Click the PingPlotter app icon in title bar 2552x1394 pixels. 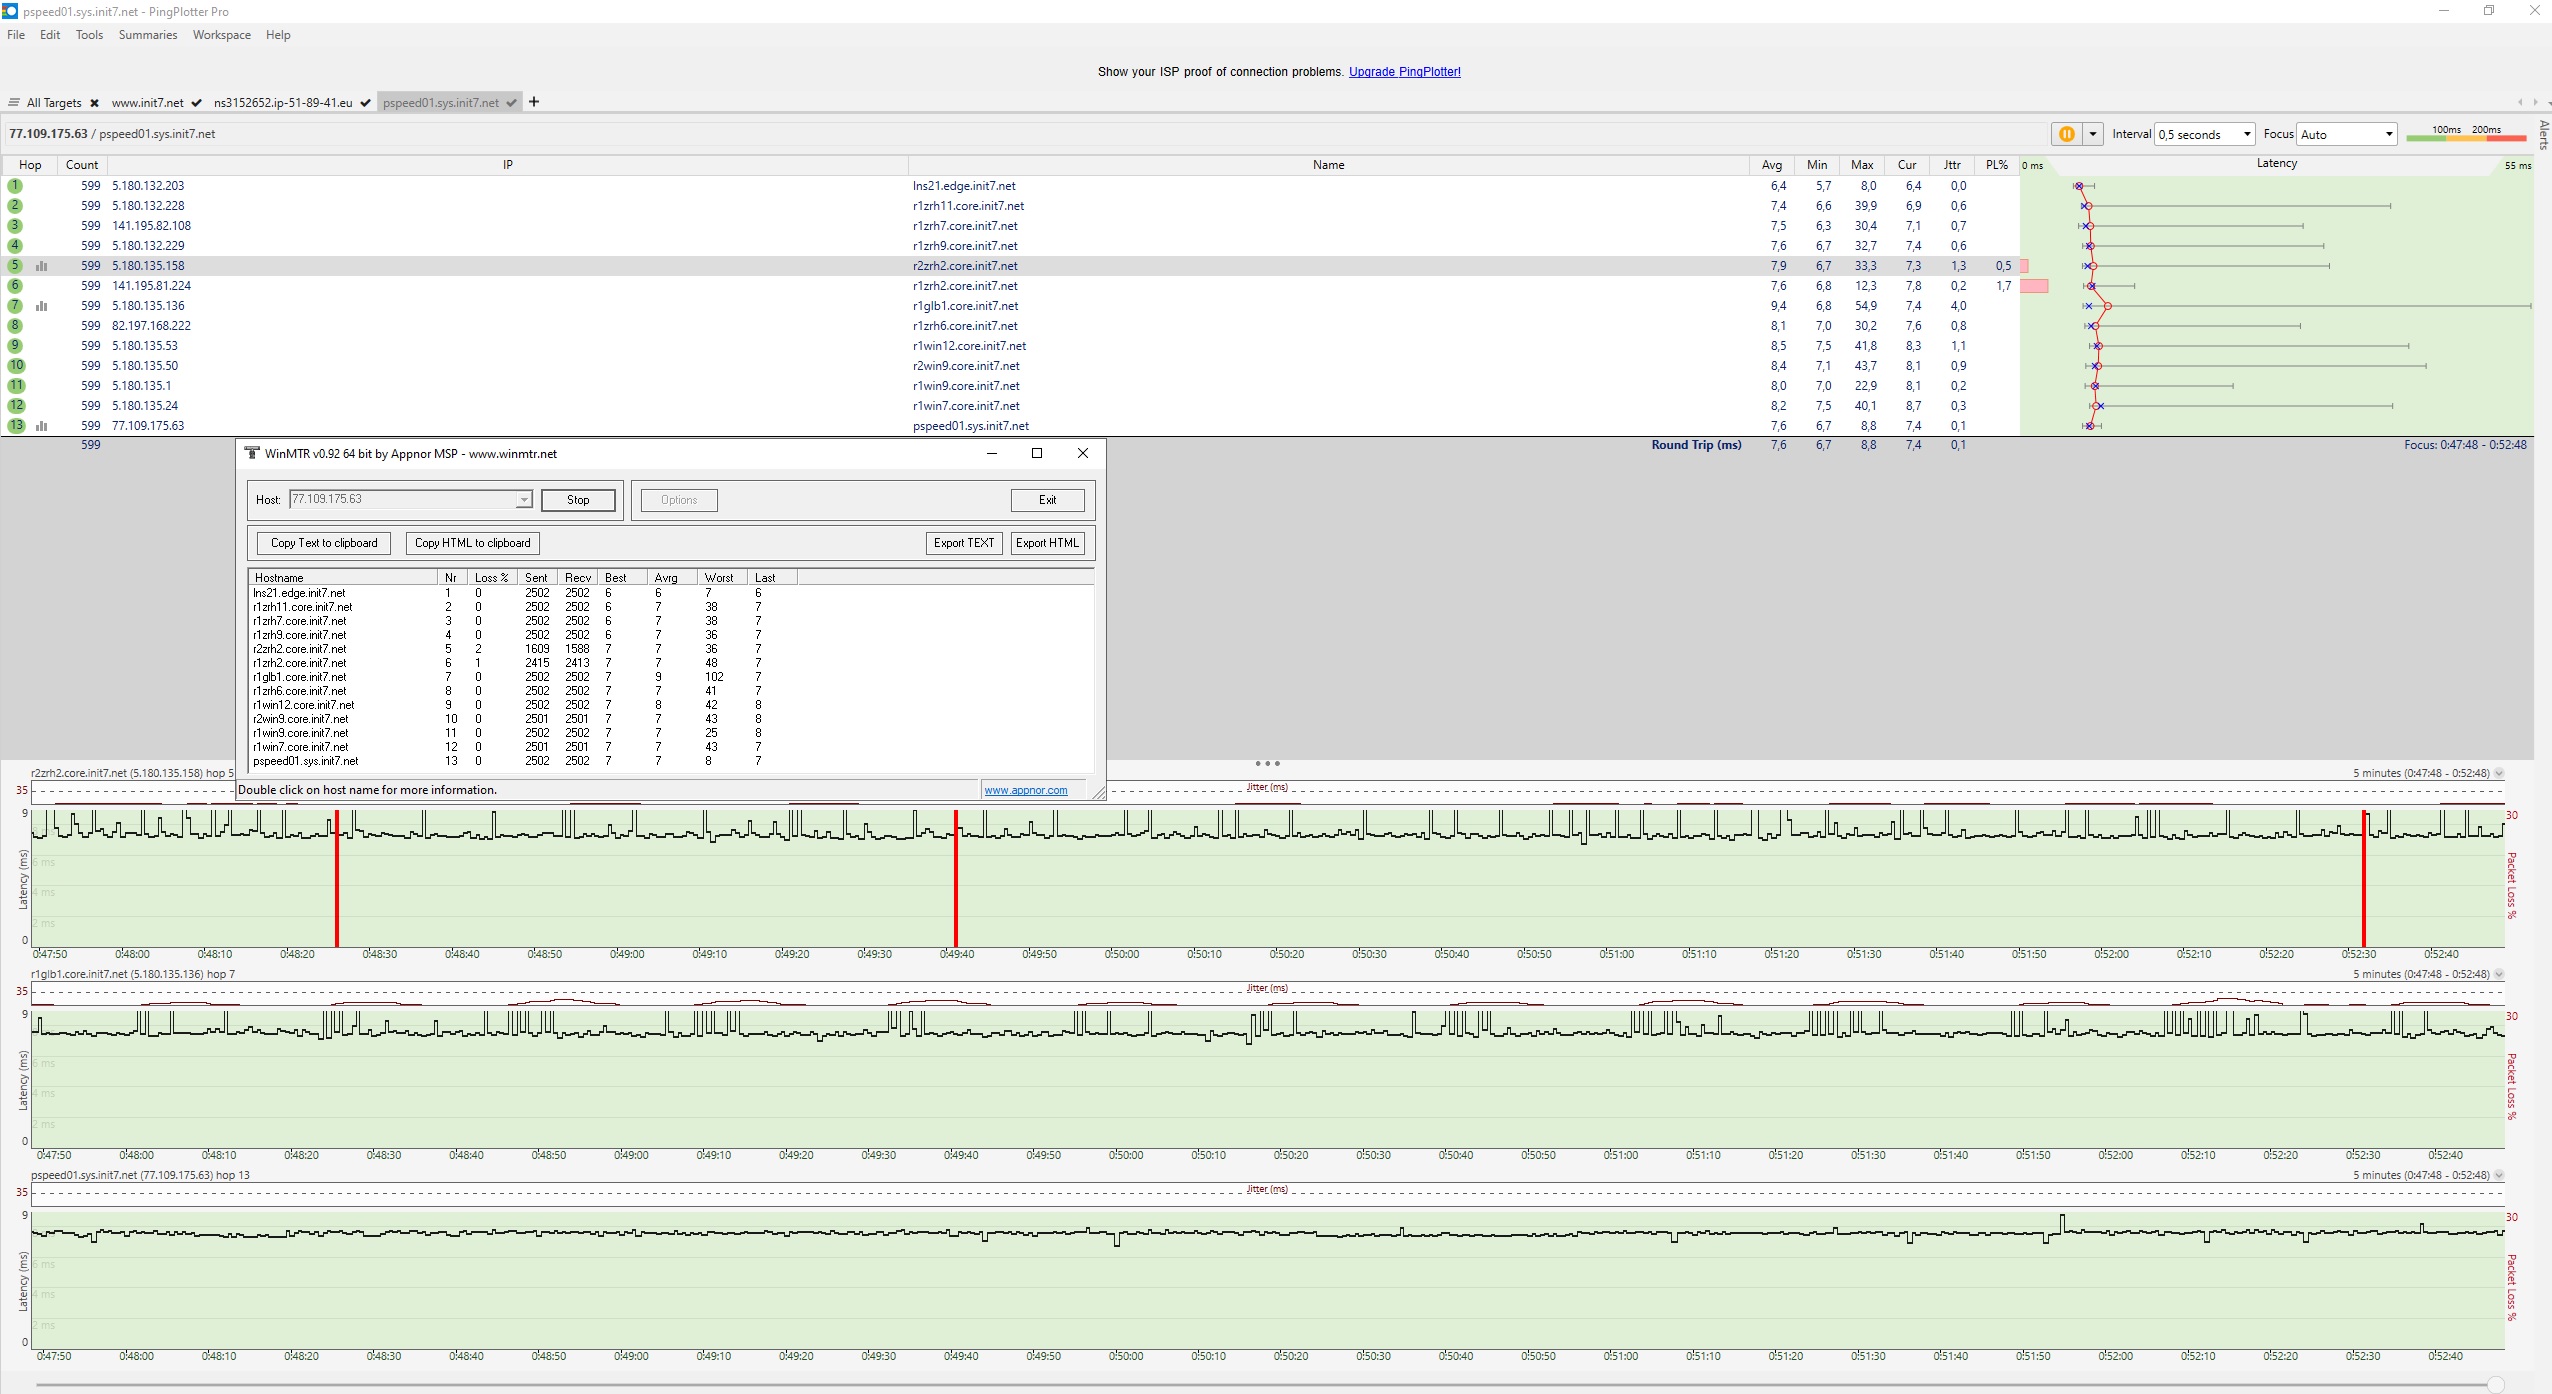click(x=10, y=11)
